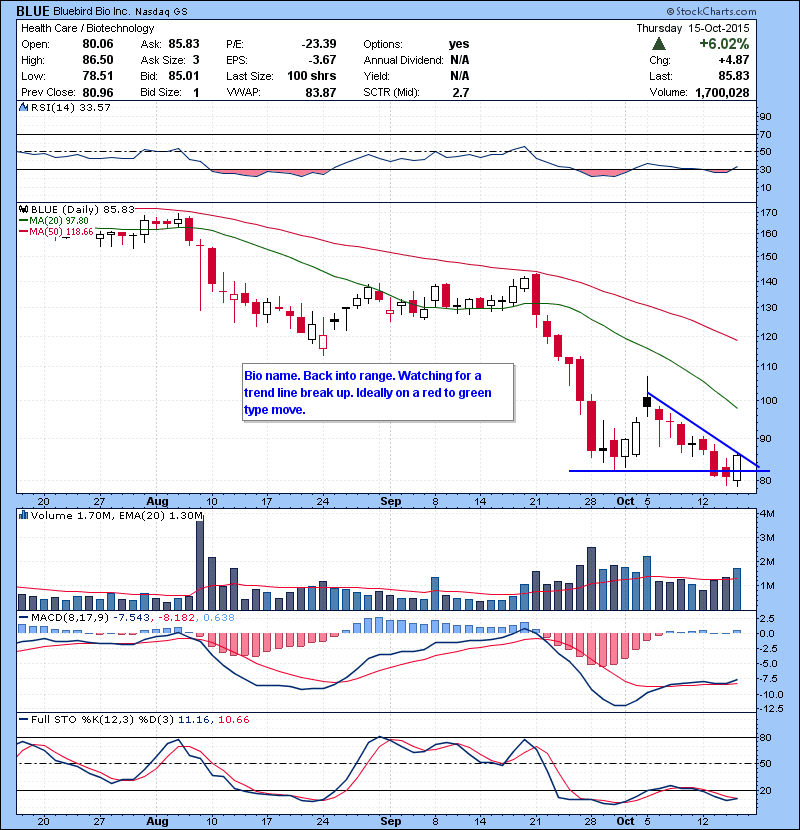Click the BLUE ticker symbol in the header
800x830 pixels.
coord(33,11)
